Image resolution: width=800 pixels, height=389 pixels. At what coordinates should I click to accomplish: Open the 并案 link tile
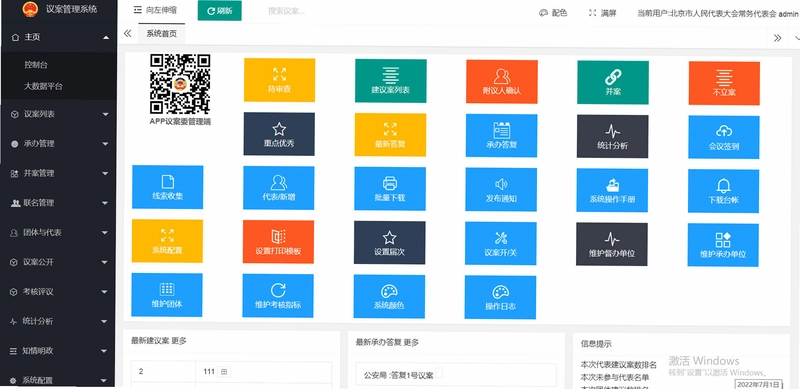pos(613,83)
